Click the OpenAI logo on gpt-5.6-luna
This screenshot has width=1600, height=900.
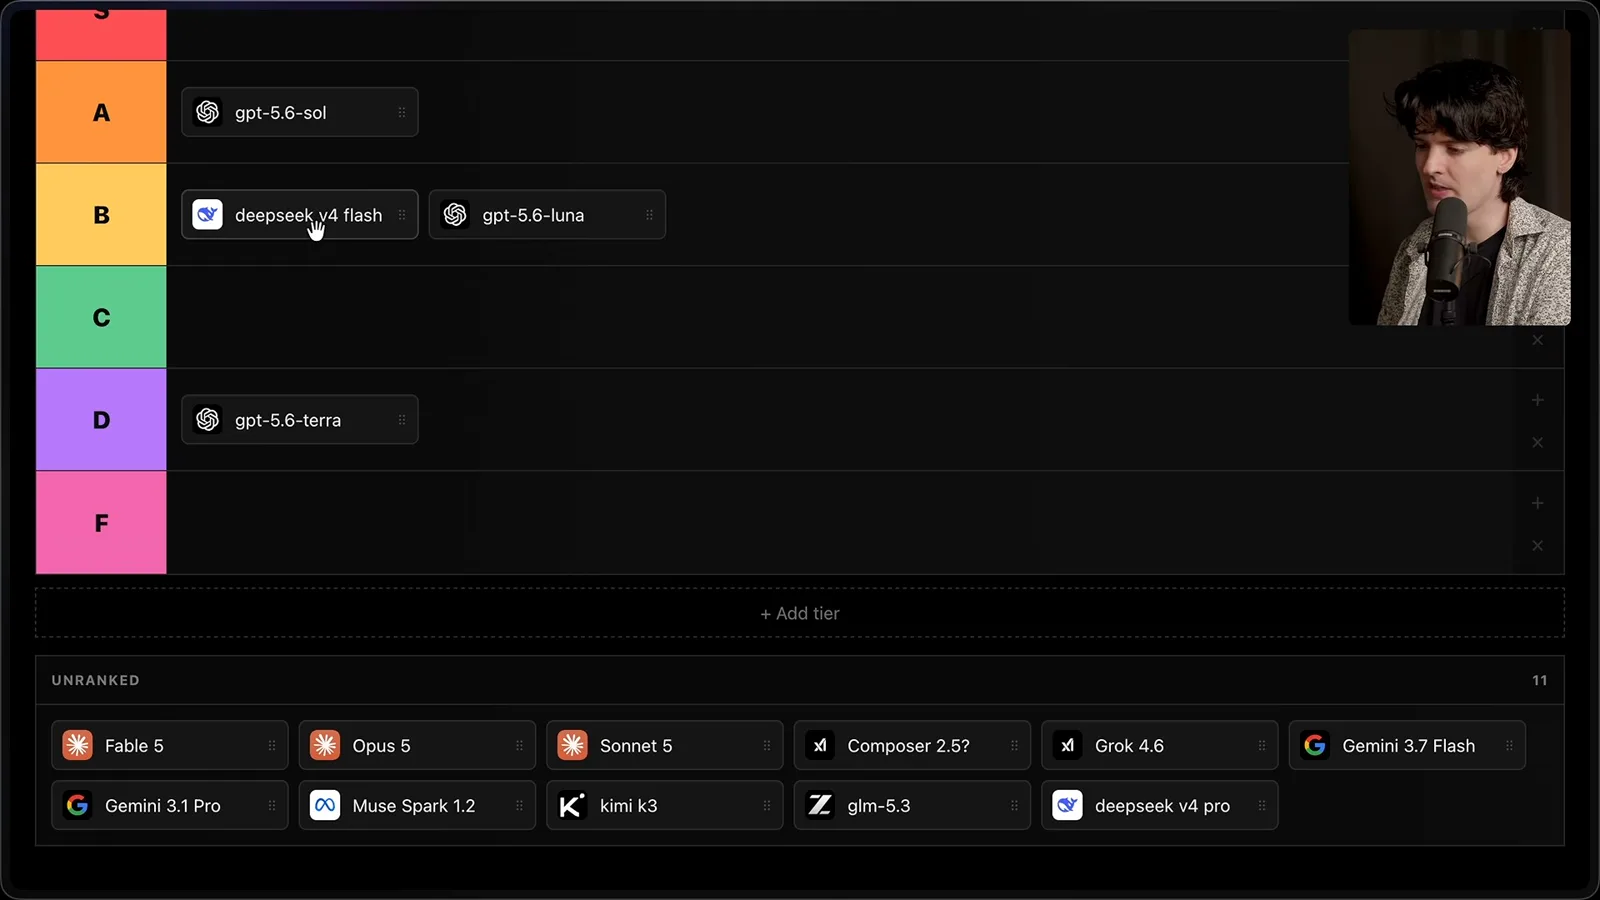[x=455, y=215]
